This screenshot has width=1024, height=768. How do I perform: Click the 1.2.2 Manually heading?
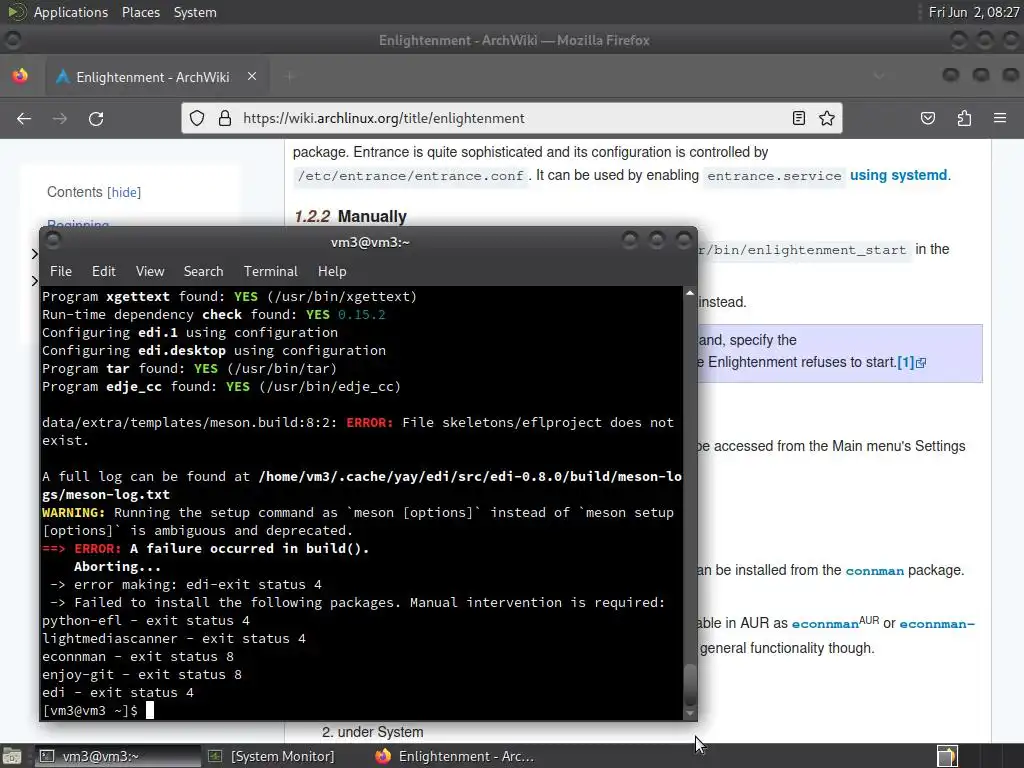350,216
